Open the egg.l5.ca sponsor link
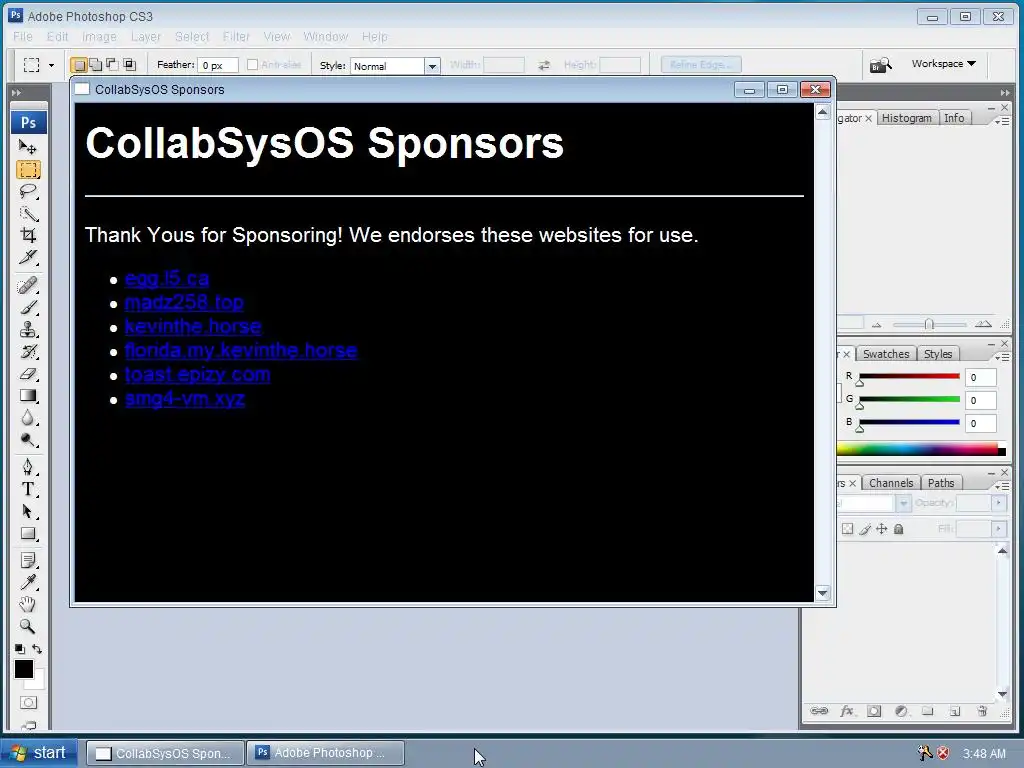 coord(167,279)
